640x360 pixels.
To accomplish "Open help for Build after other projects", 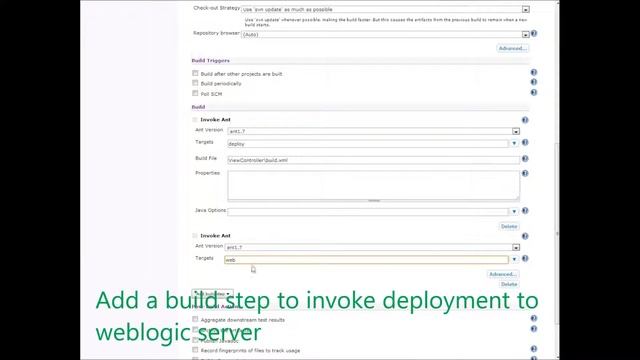I will click(533, 72).
